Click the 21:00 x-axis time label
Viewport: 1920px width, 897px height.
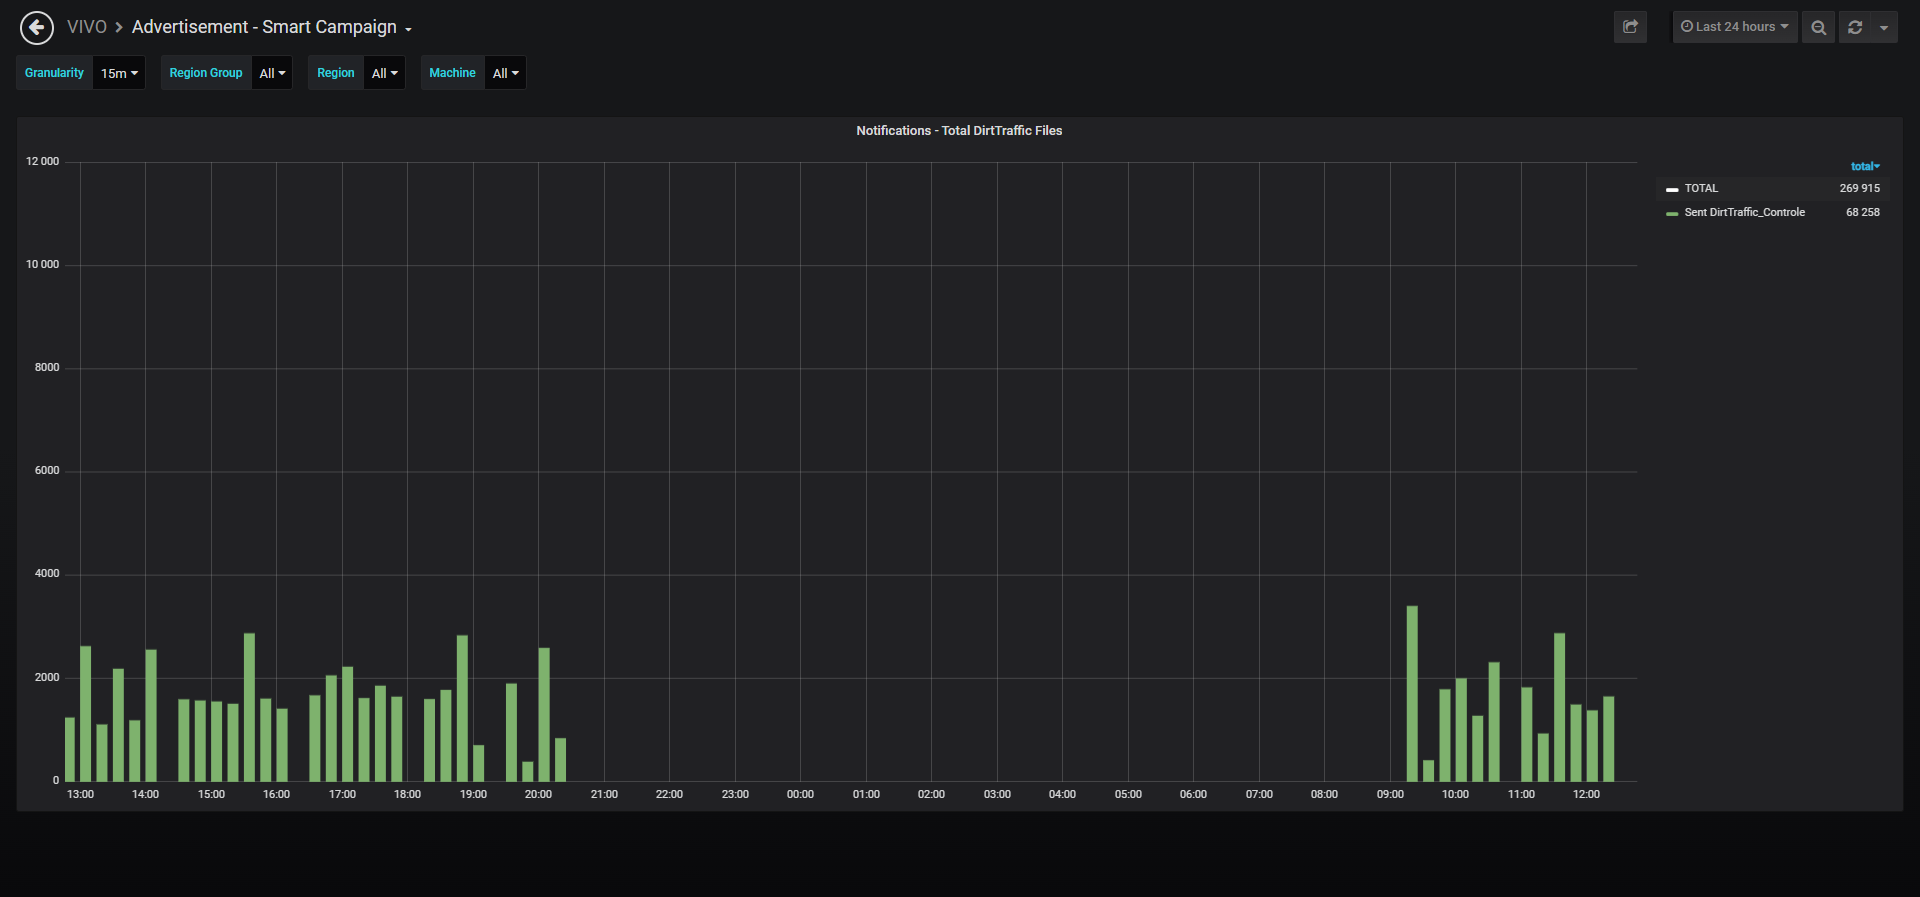pos(604,794)
